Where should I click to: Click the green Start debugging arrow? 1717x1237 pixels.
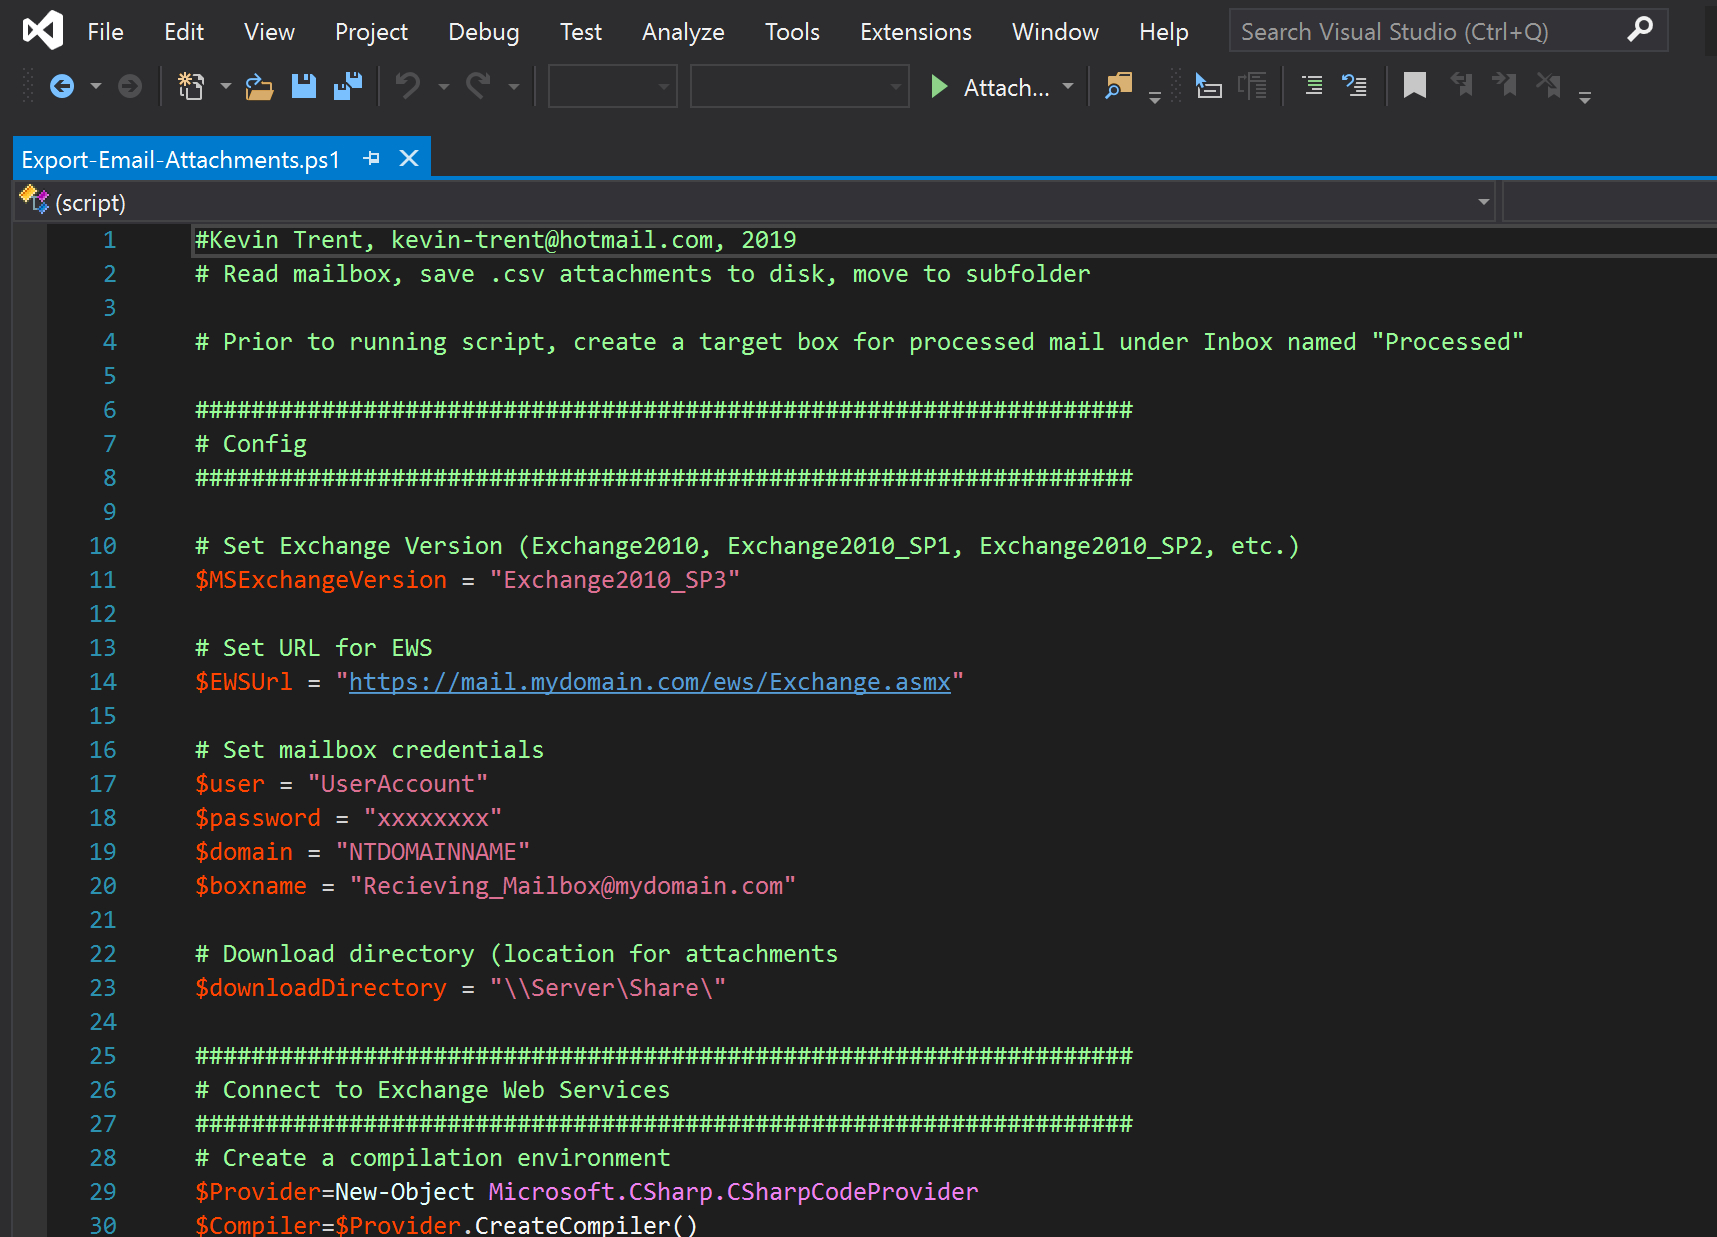(x=938, y=87)
